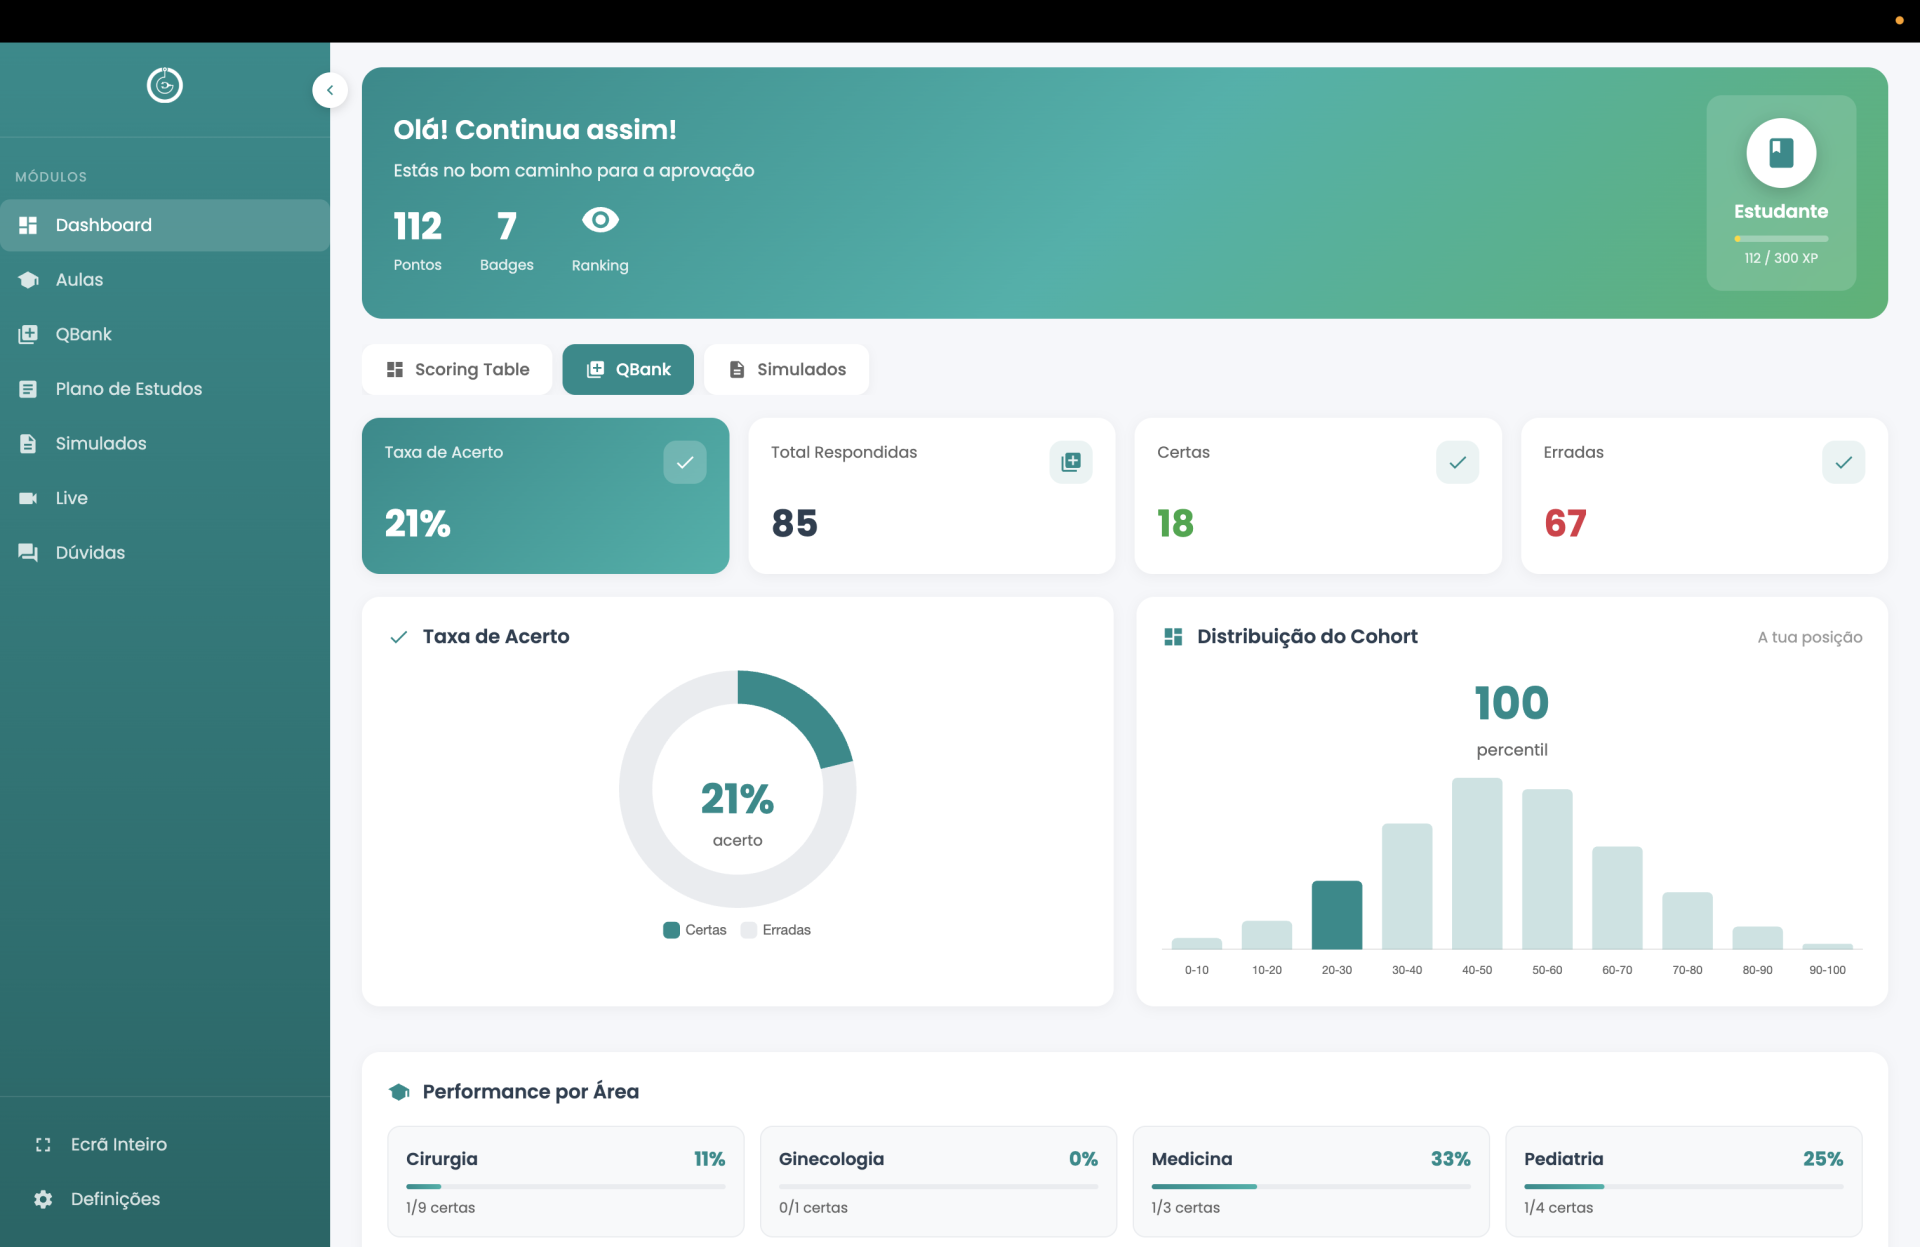Switch to the Scoring Table tab
The width and height of the screenshot is (1920, 1247).
[457, 370]
